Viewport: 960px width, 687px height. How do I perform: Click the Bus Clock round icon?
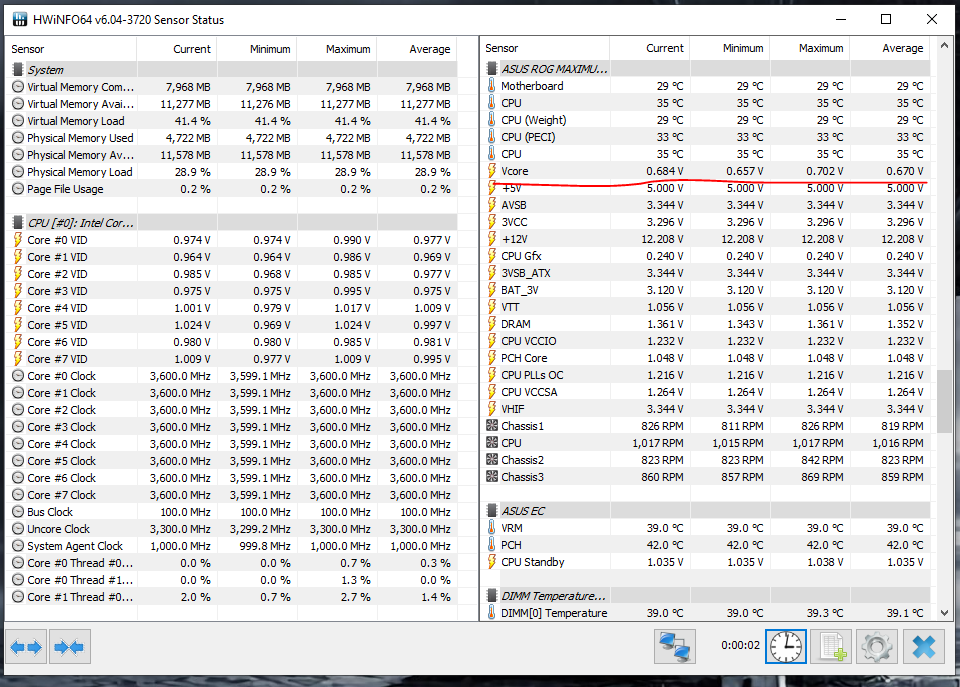(18, 512)
